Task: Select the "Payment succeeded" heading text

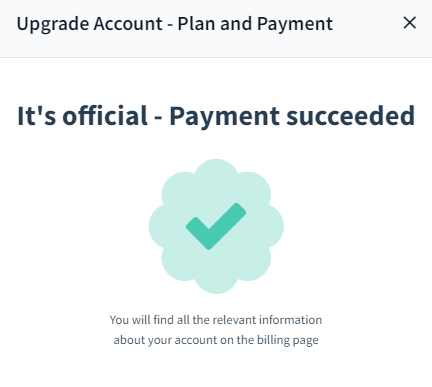Action: coord(292,117)
